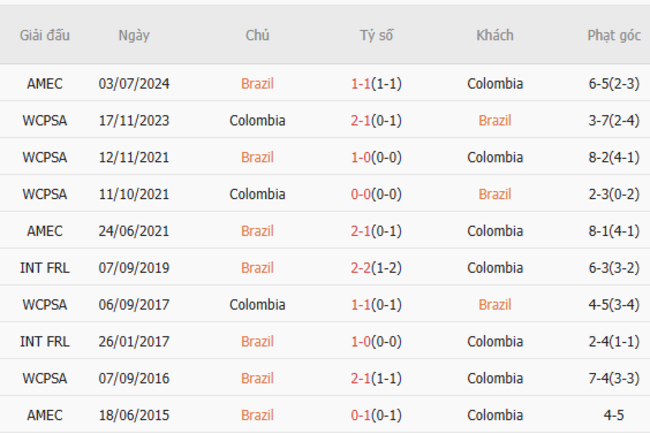Click the corner stat 8-2(4-1)
This screenshot has height=434, width=650.
614,158
